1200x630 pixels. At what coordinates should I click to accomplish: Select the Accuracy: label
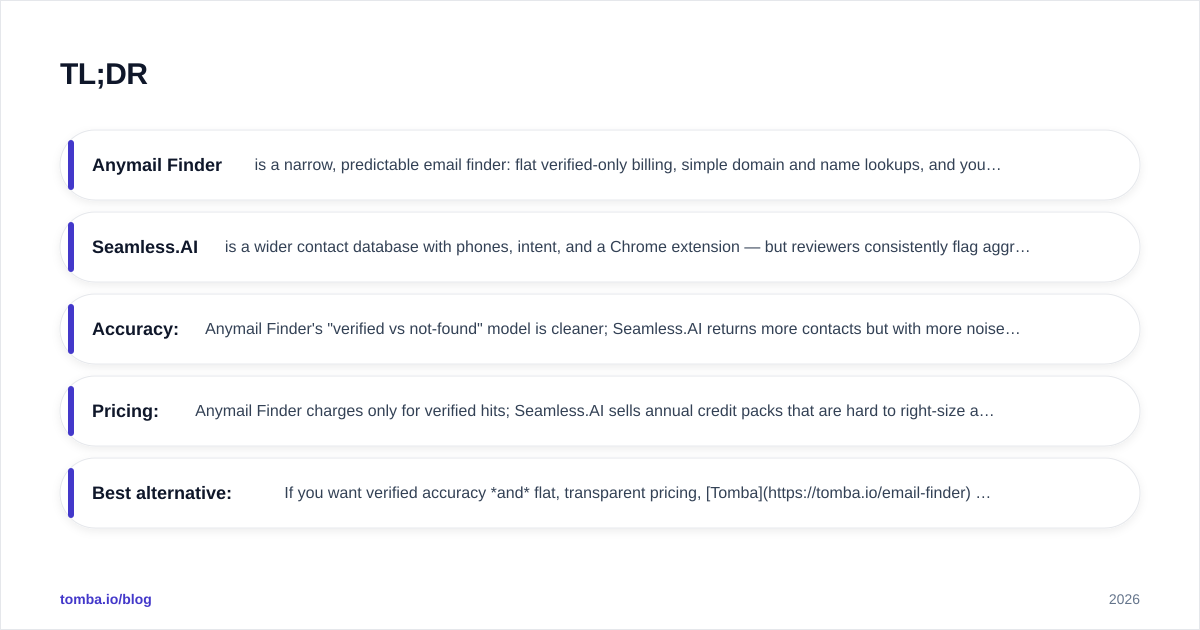[135, 329]
